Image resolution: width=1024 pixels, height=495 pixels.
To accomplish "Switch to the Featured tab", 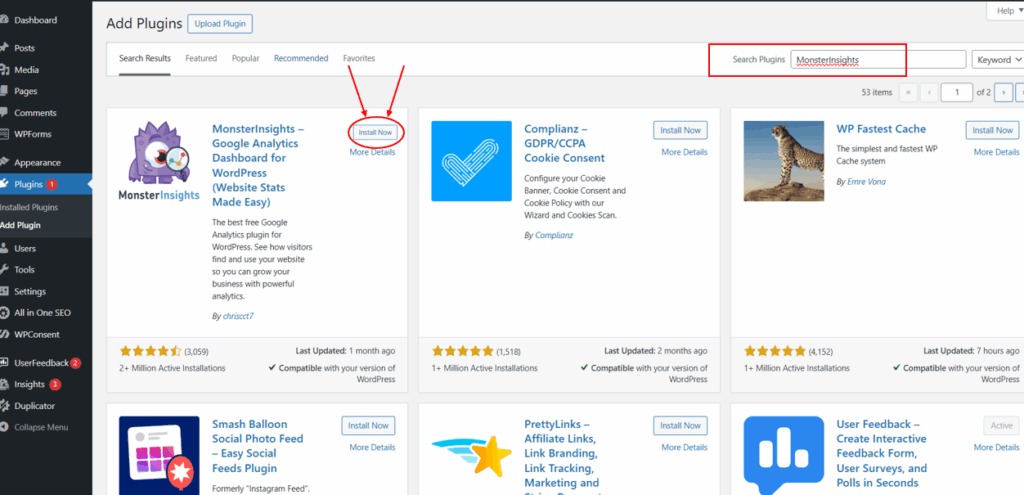I will [x=201, y=58].
